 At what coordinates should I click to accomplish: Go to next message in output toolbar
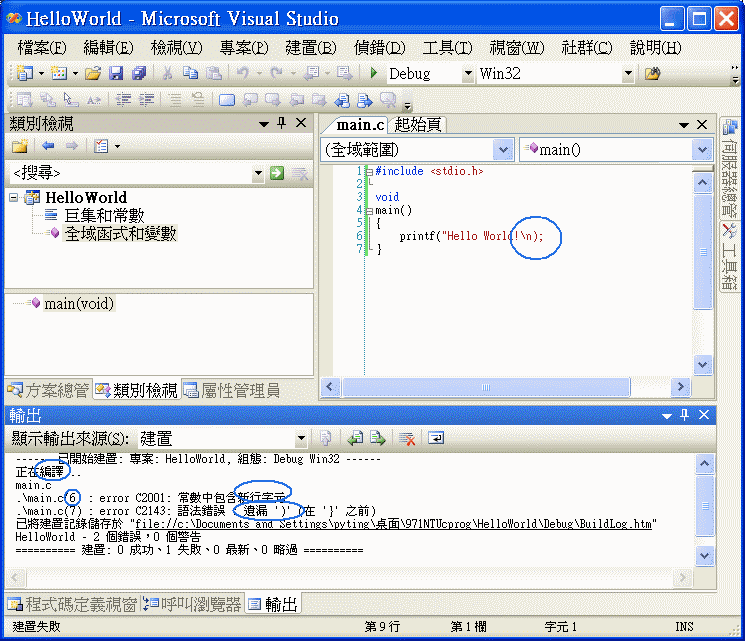coord(378,438)
